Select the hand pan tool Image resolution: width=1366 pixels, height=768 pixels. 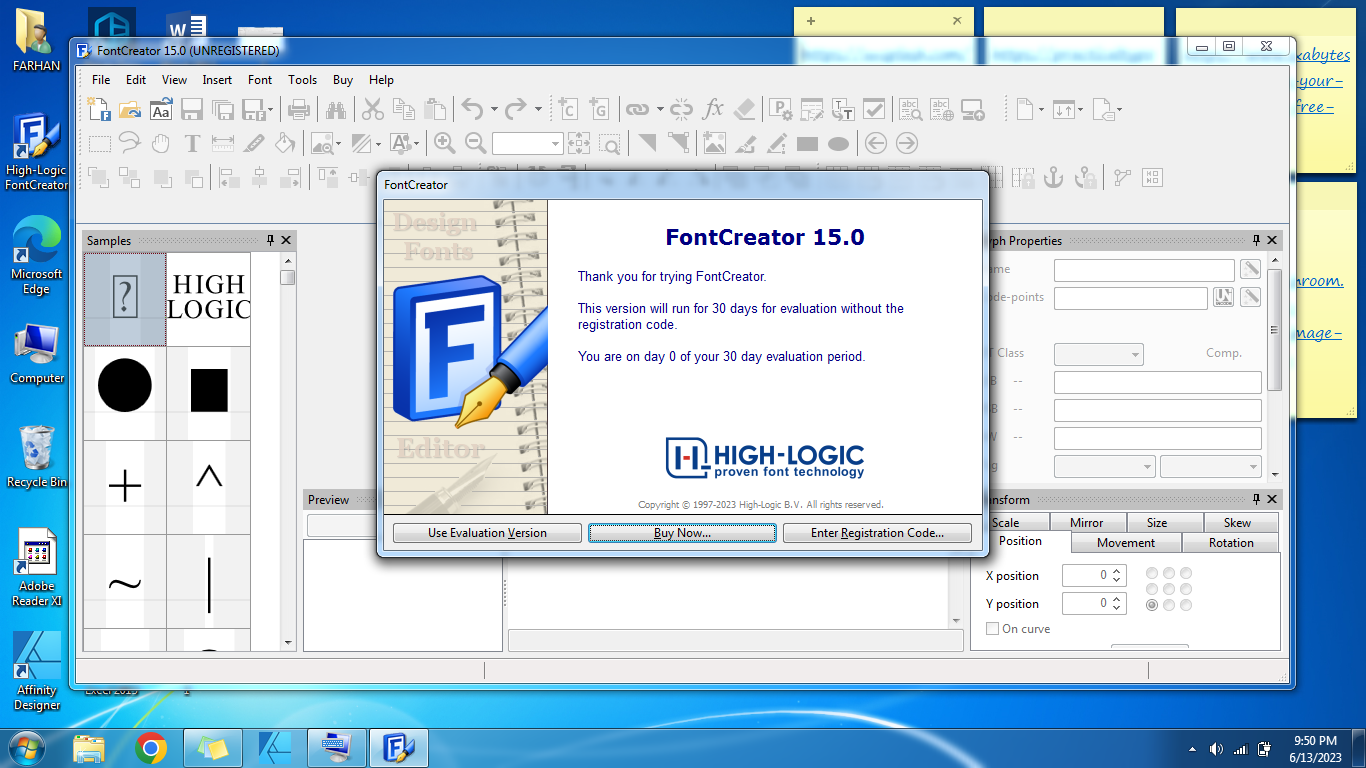pyautogui.click(x=161, y=143)
